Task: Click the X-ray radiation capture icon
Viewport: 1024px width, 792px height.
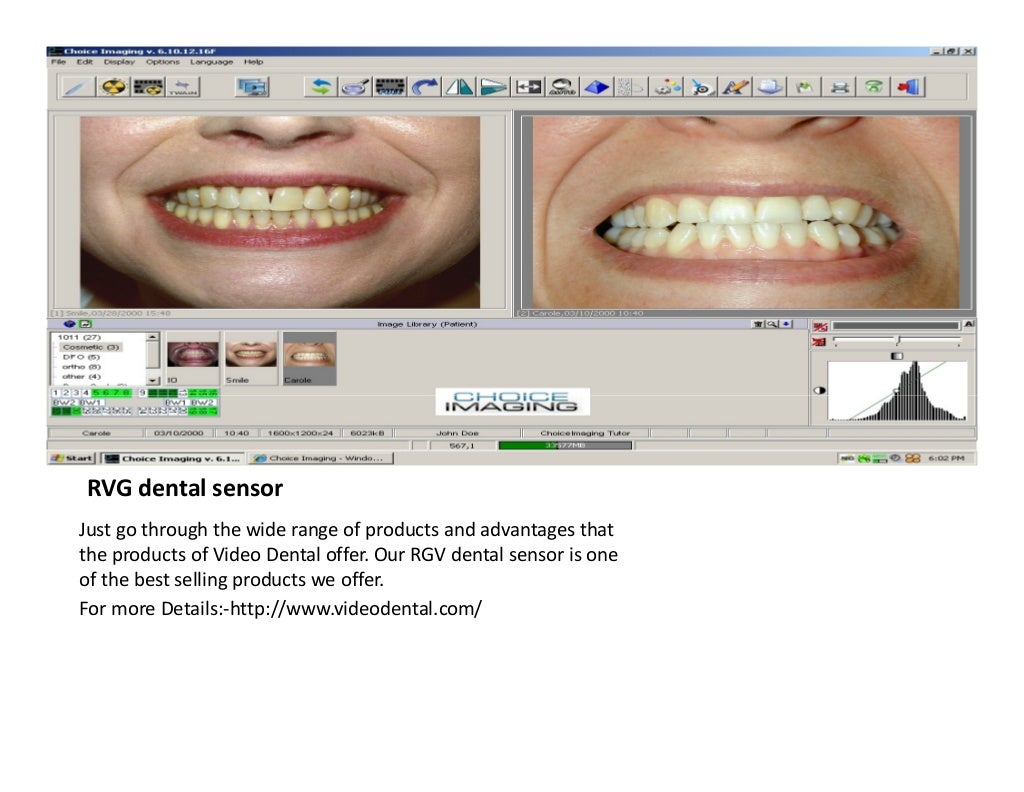Action: coord(113,87)
